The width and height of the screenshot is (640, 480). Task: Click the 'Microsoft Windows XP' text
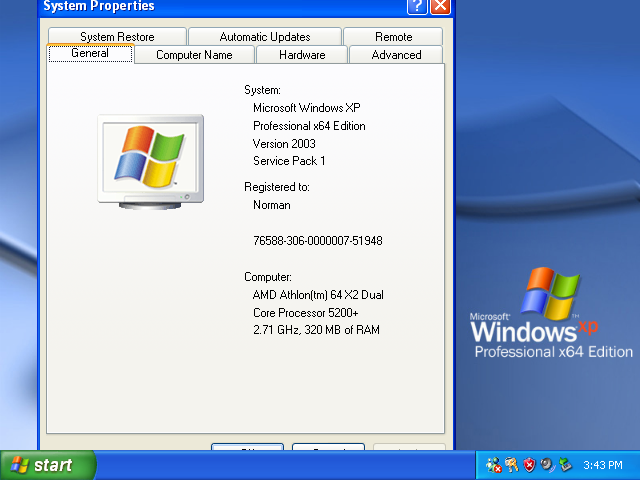[x=307, y=108]
